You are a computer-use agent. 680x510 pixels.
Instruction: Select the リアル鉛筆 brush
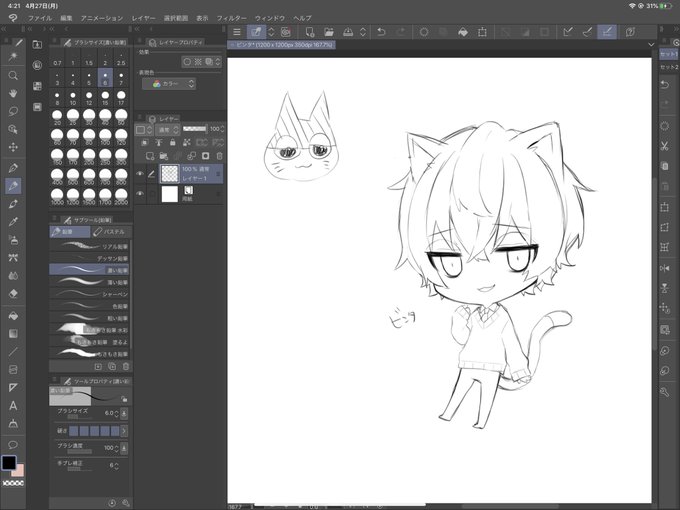[89, 246]
